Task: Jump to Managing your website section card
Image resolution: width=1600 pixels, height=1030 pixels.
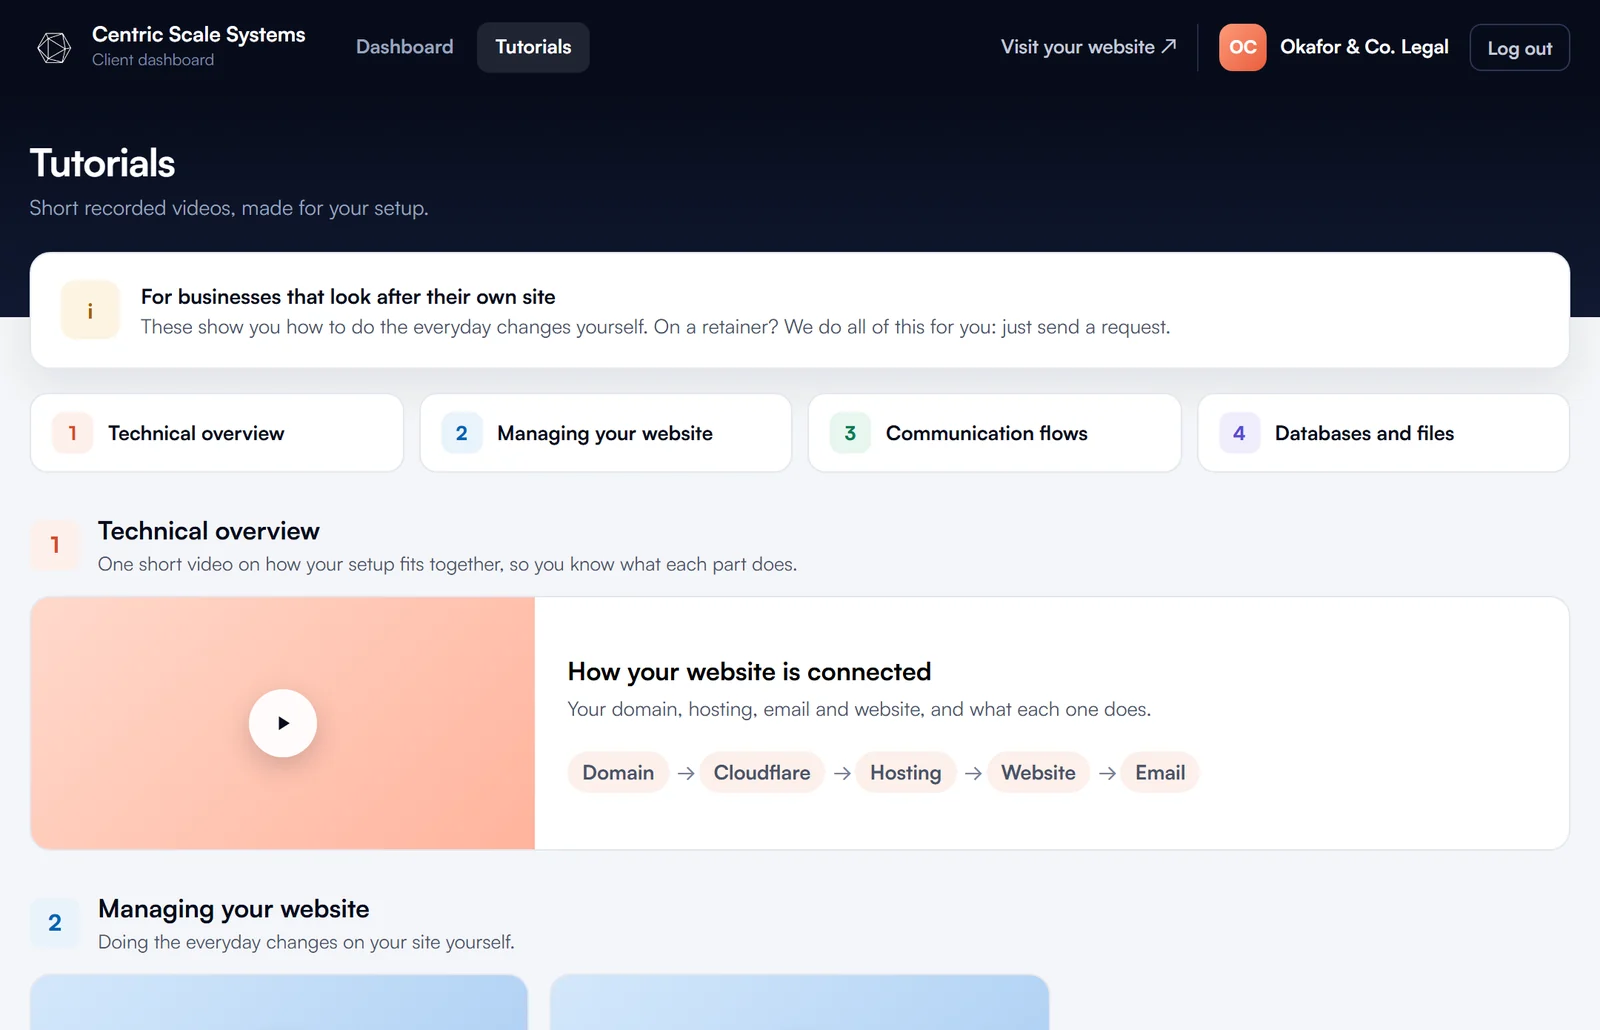Action: pos(605,433)
